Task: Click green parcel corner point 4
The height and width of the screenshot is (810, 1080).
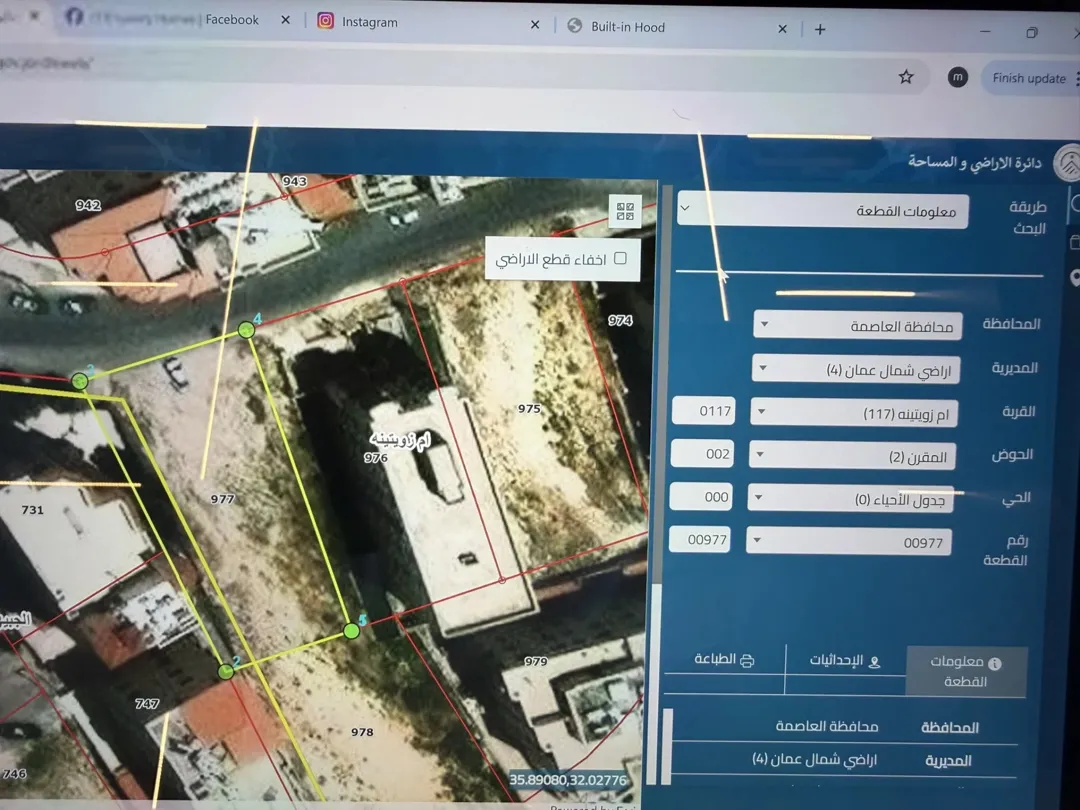Action: click(x=246, y=330)
